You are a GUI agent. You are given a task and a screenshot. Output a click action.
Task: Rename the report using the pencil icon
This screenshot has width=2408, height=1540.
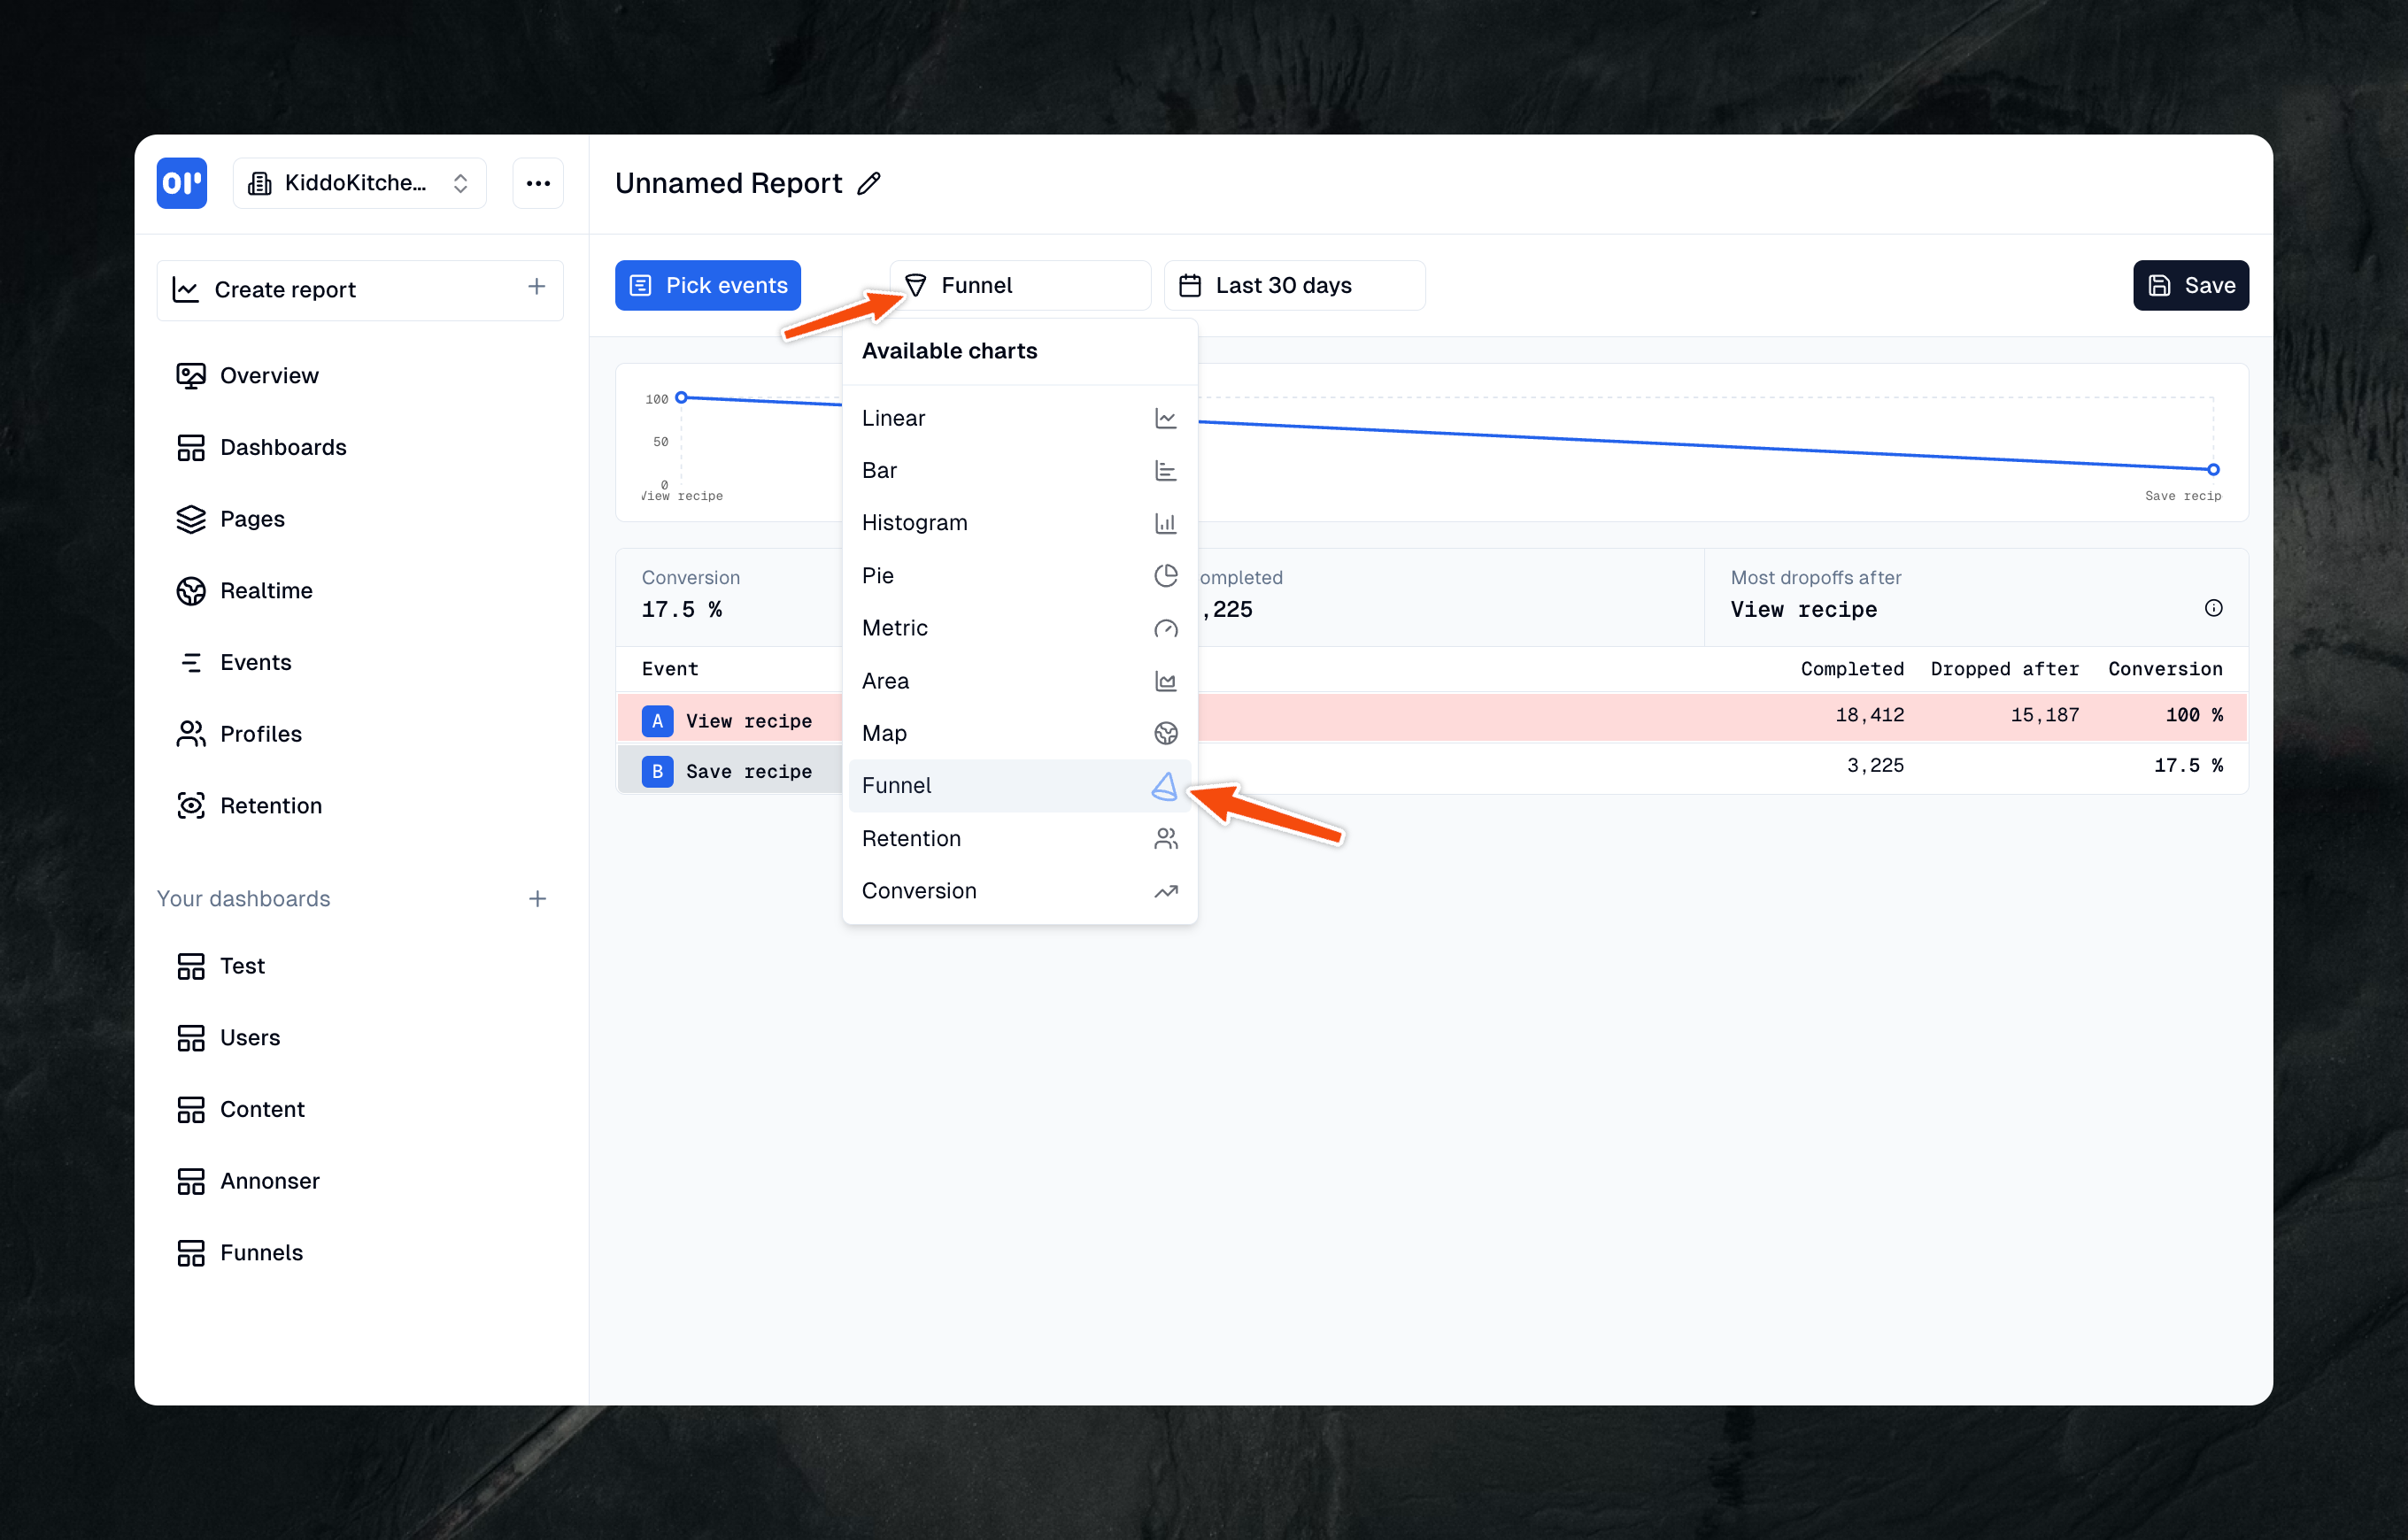pos(869,182)
